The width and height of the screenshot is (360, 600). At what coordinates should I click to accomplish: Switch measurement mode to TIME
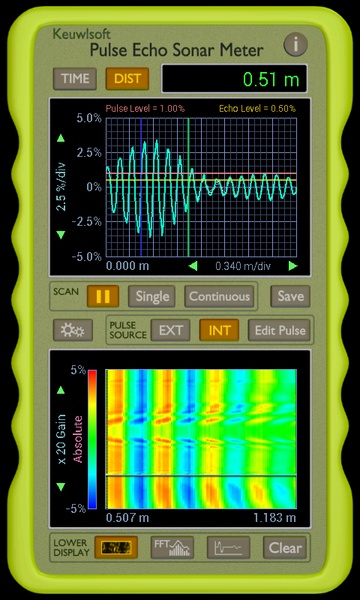[x=75, y=79]
